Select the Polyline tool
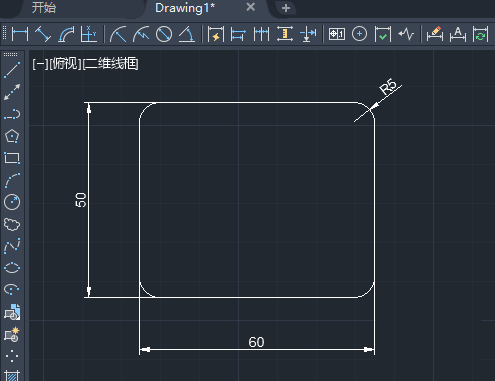The height and width of the screenshot is (381, 495). pyautogui.click(x=12, y=114)
